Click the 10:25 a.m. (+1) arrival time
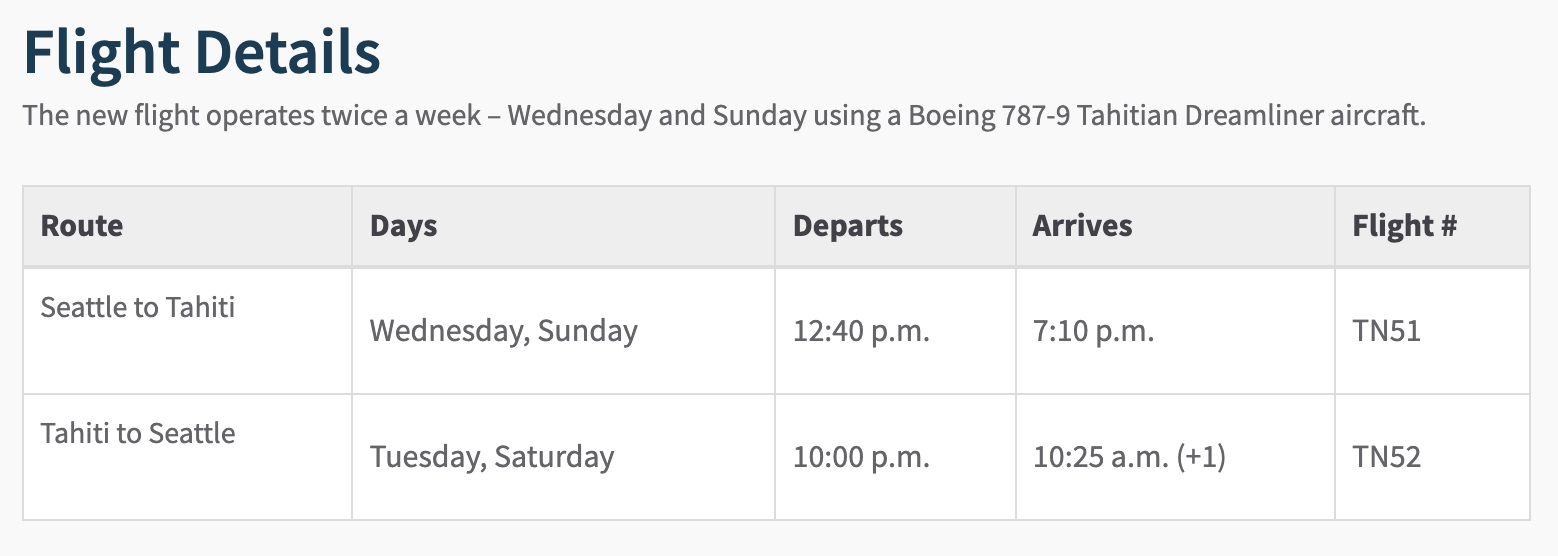The image size is (1558, 556). tap(1129, 458)
